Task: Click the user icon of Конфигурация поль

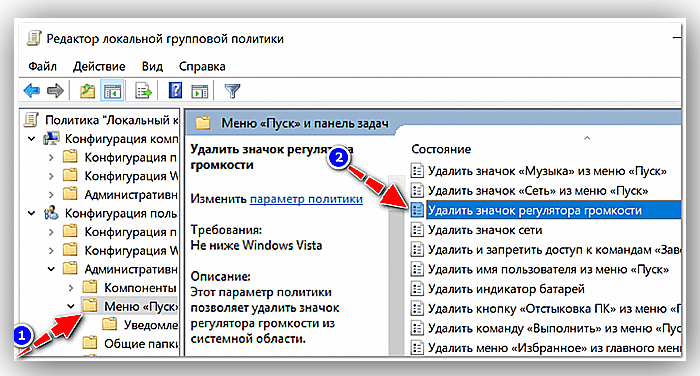Action: pyautogui.click(x=51, y=213)
